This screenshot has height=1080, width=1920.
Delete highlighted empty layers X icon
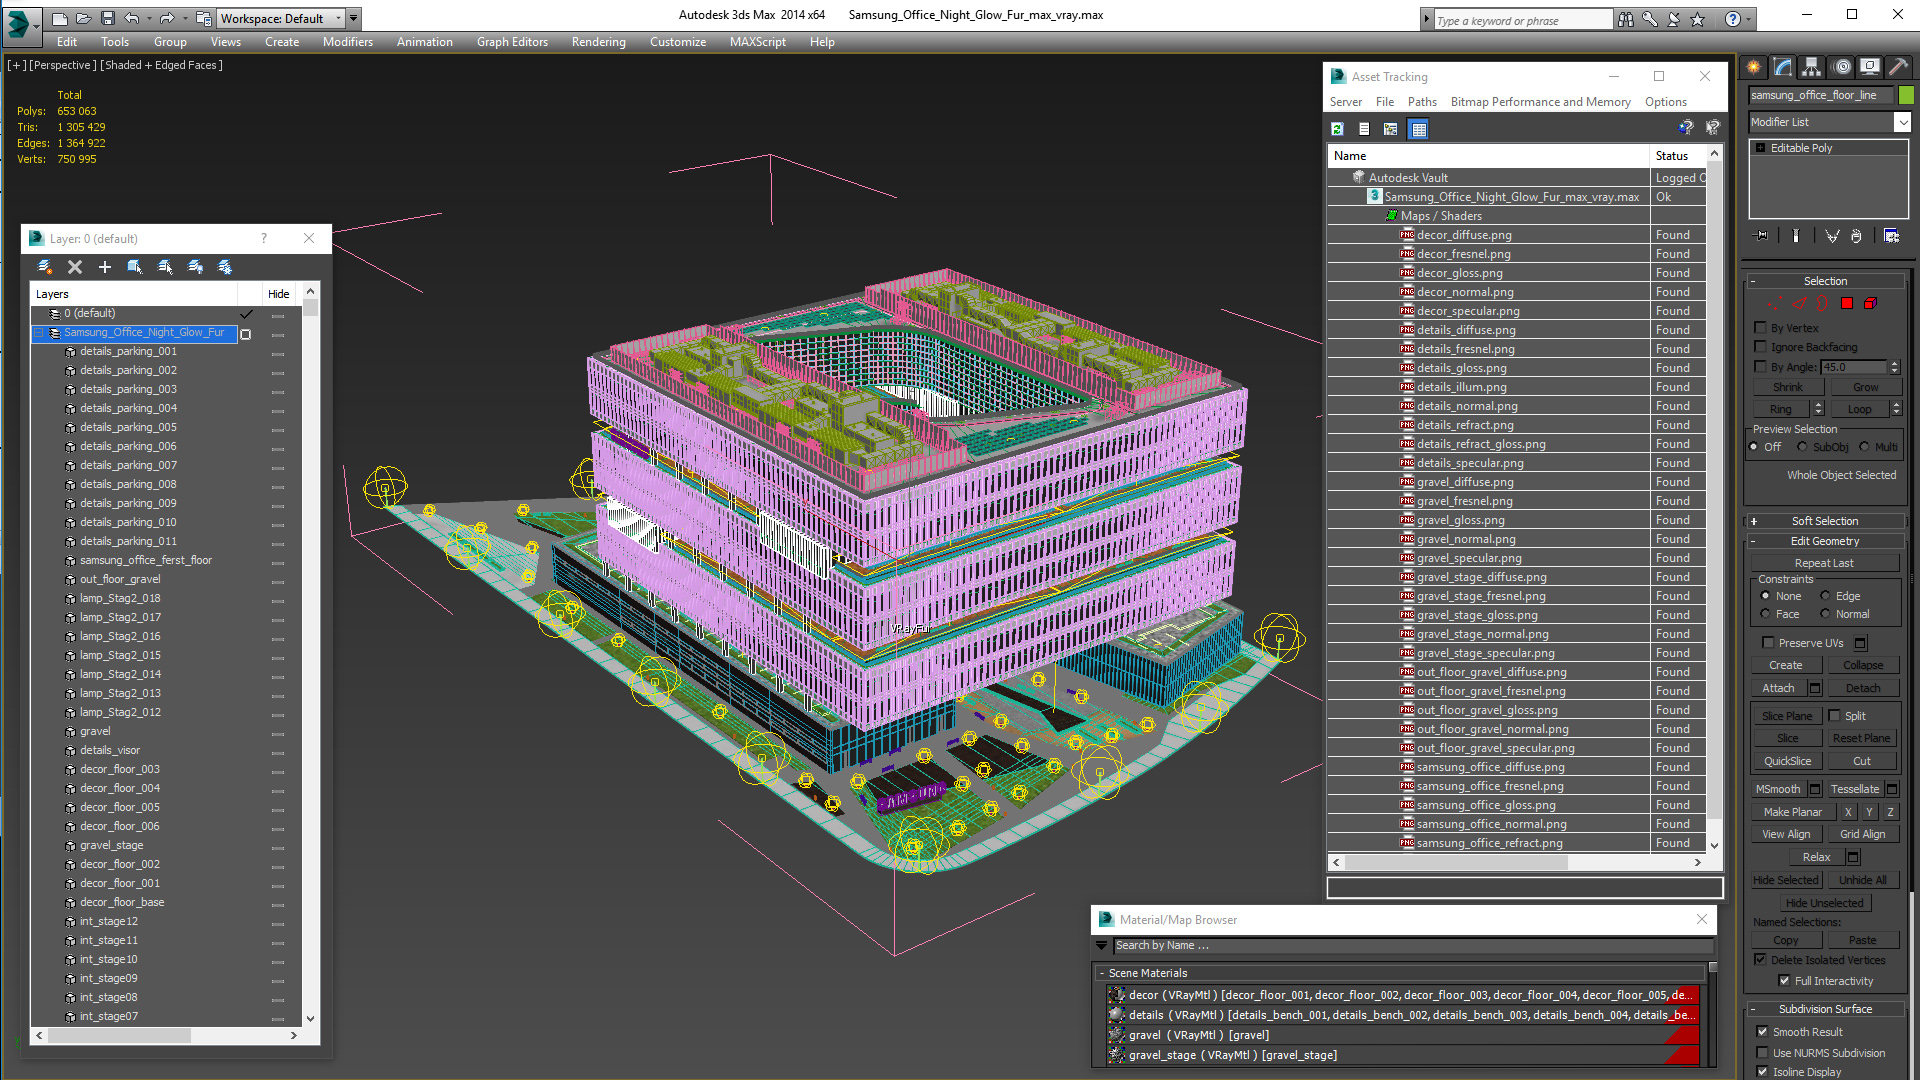75,267
